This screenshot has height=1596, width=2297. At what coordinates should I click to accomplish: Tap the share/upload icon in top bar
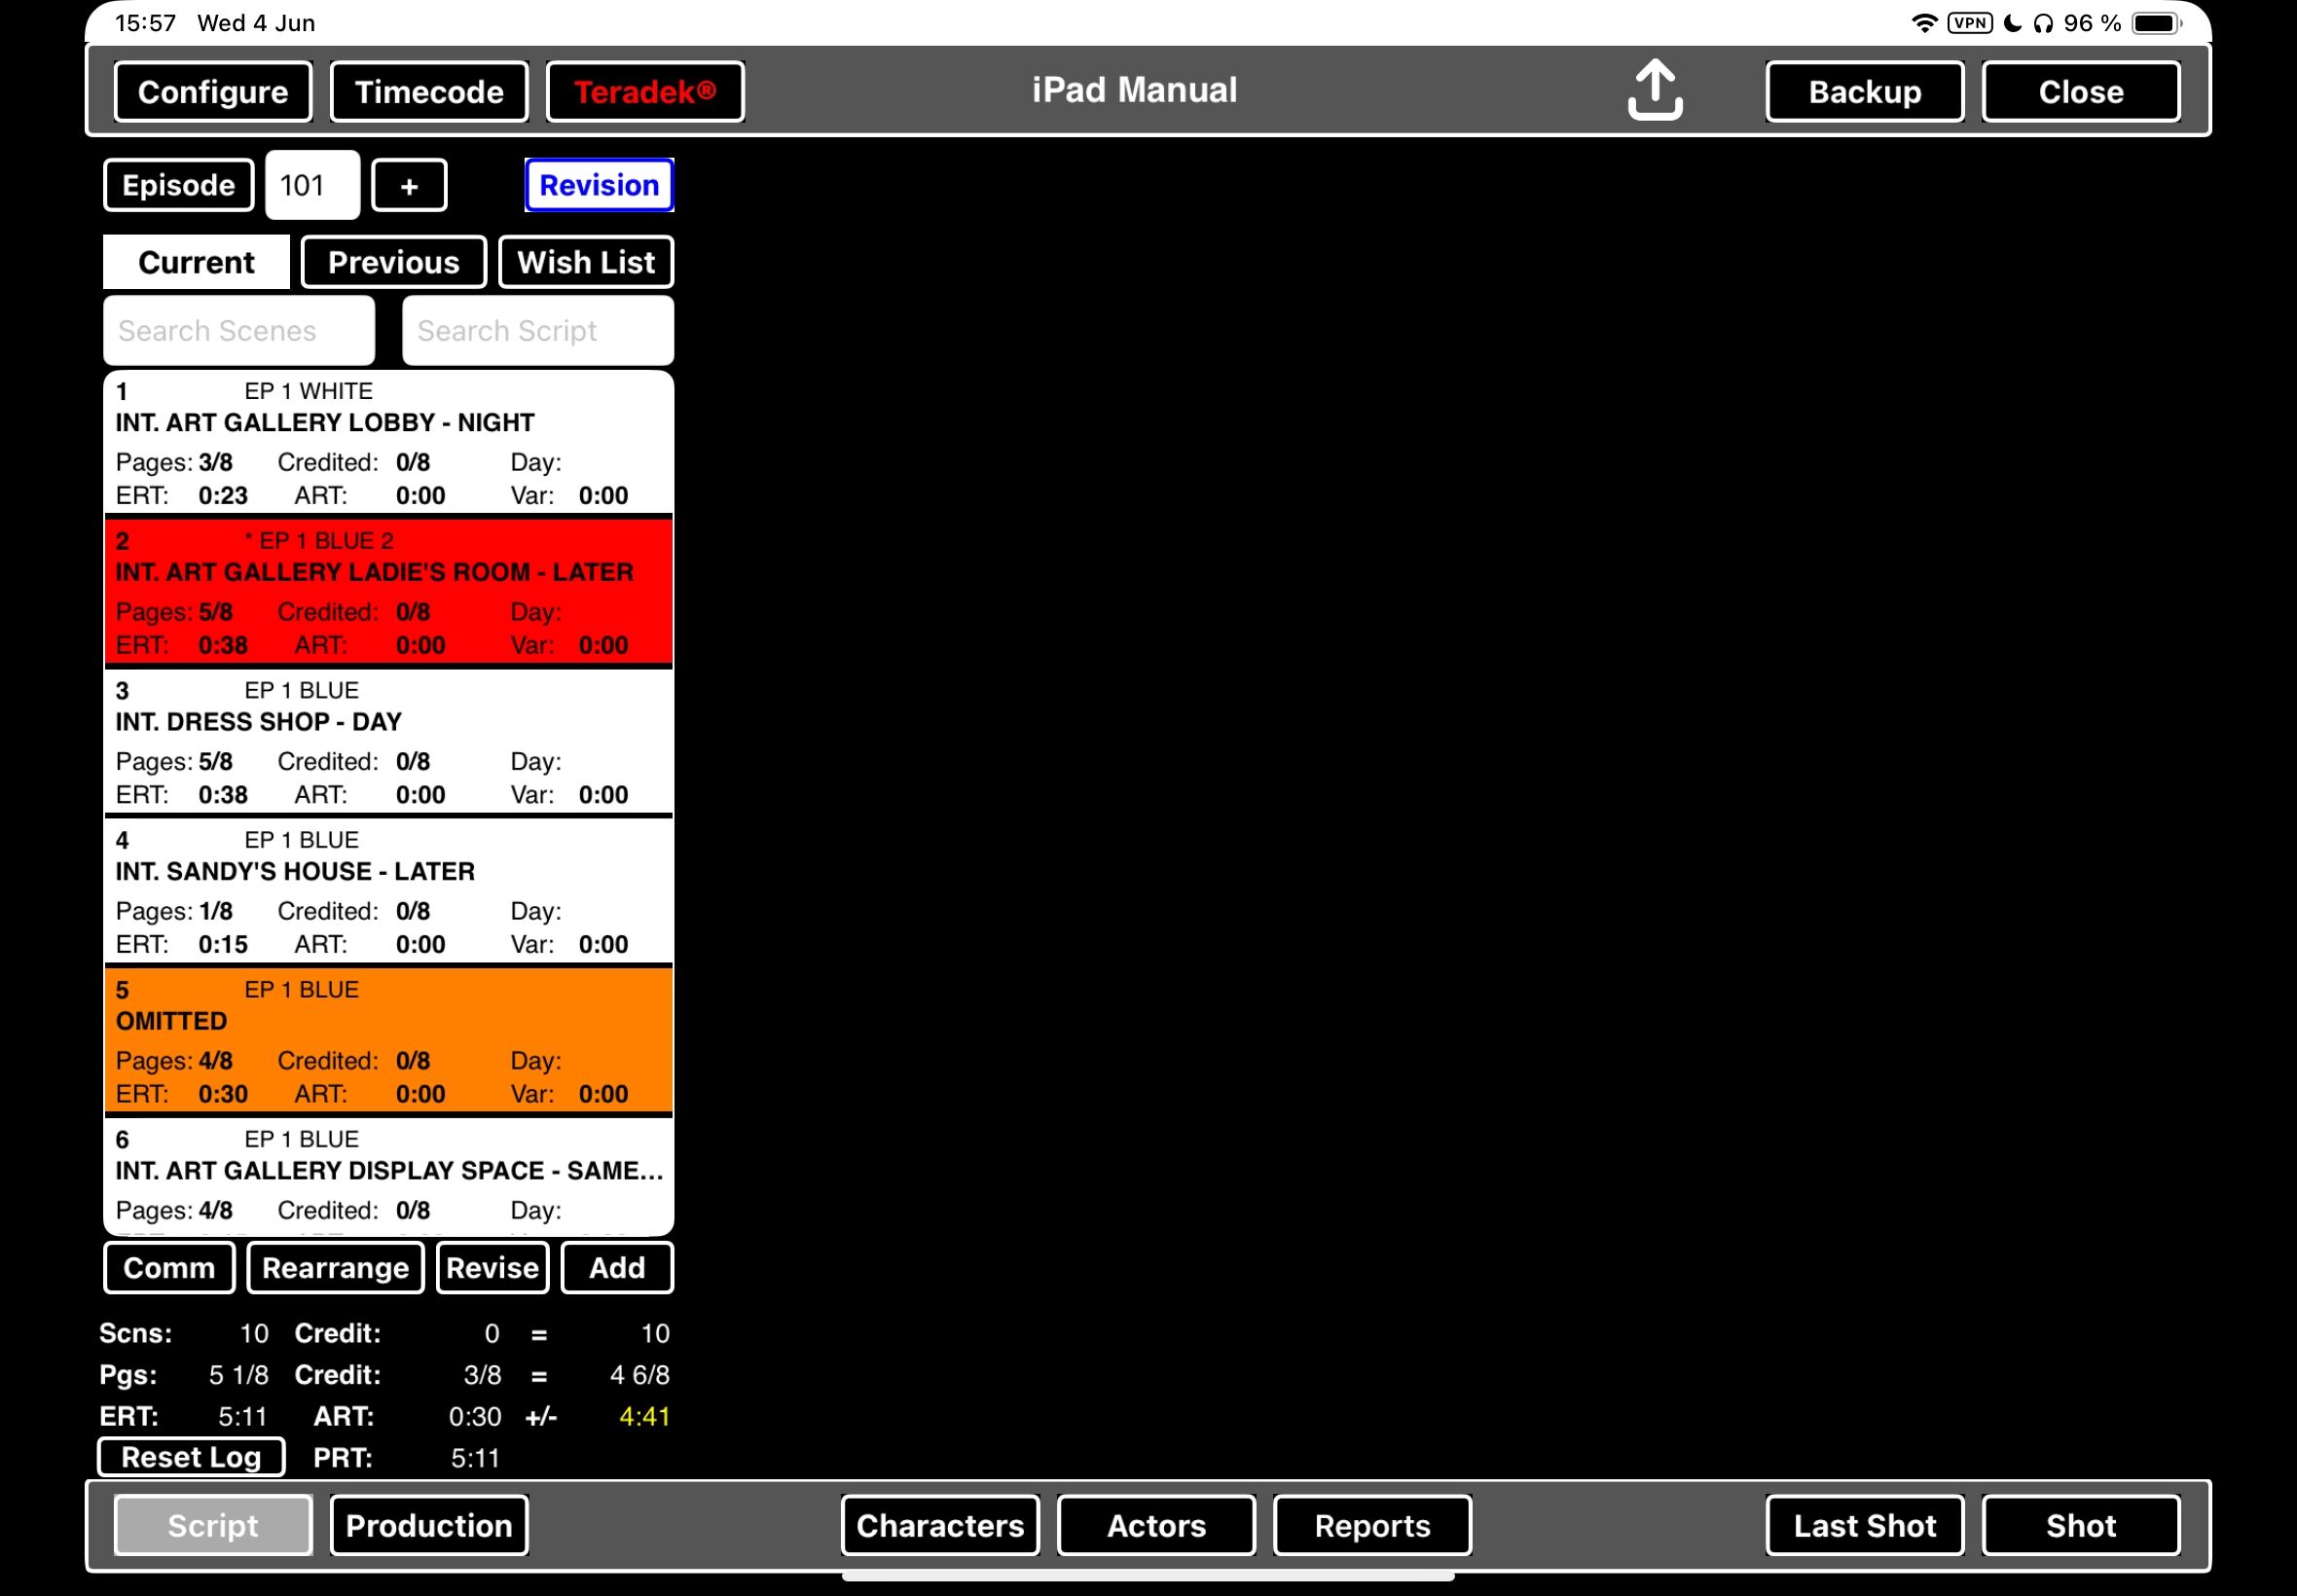1654,90
